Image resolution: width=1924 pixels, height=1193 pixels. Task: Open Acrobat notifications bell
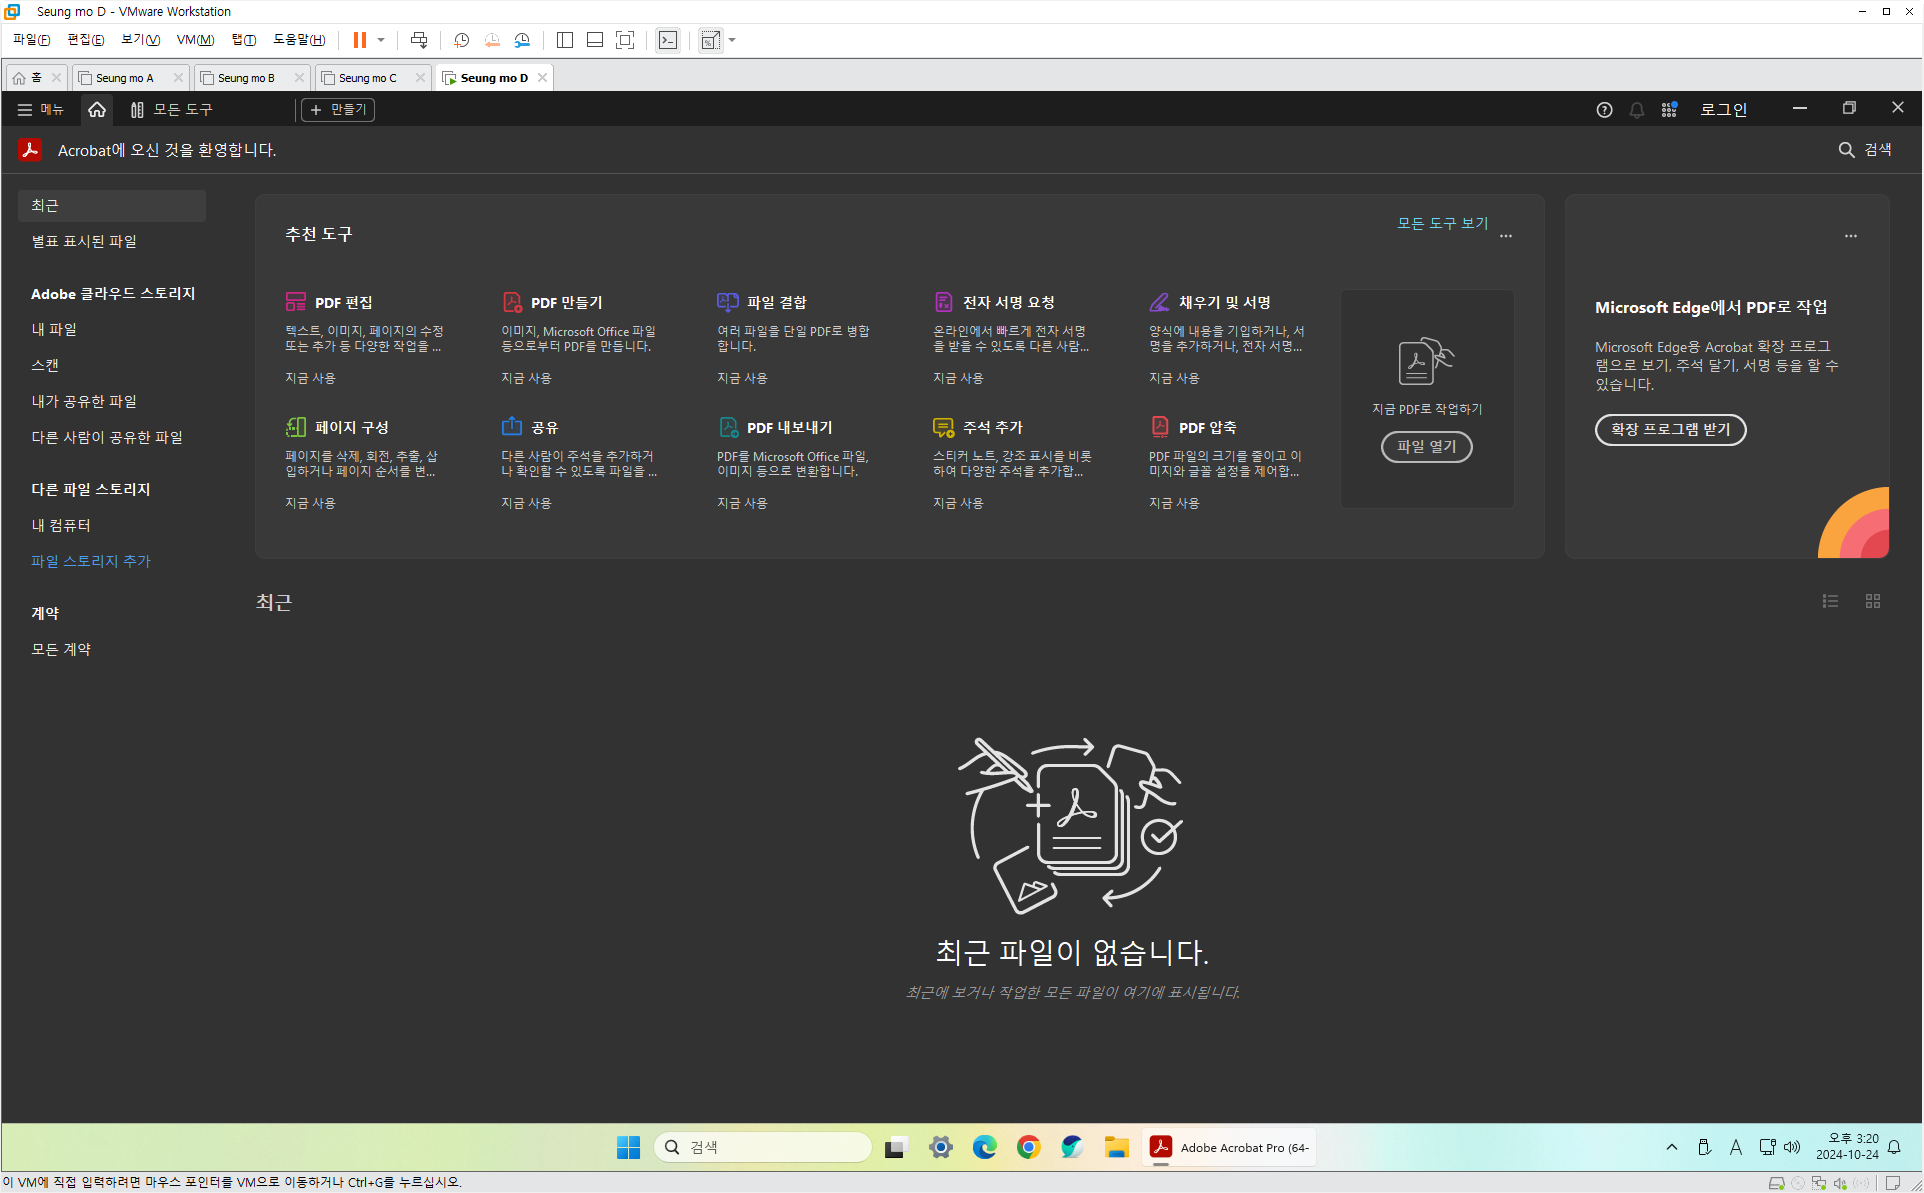1637,110
